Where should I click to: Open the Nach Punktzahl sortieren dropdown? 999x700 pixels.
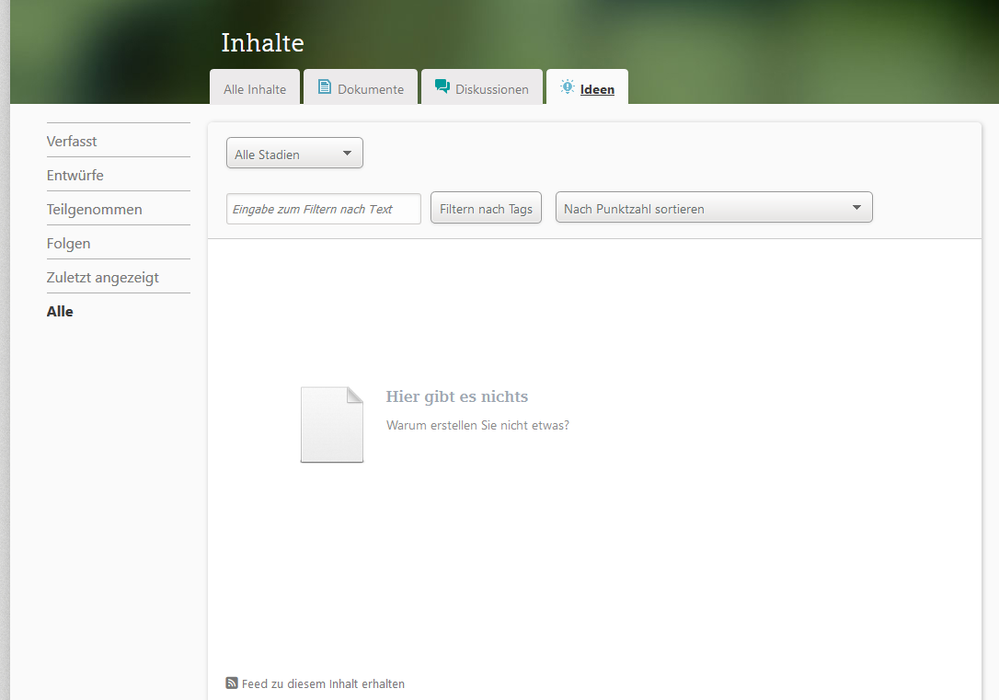(714, 208)
